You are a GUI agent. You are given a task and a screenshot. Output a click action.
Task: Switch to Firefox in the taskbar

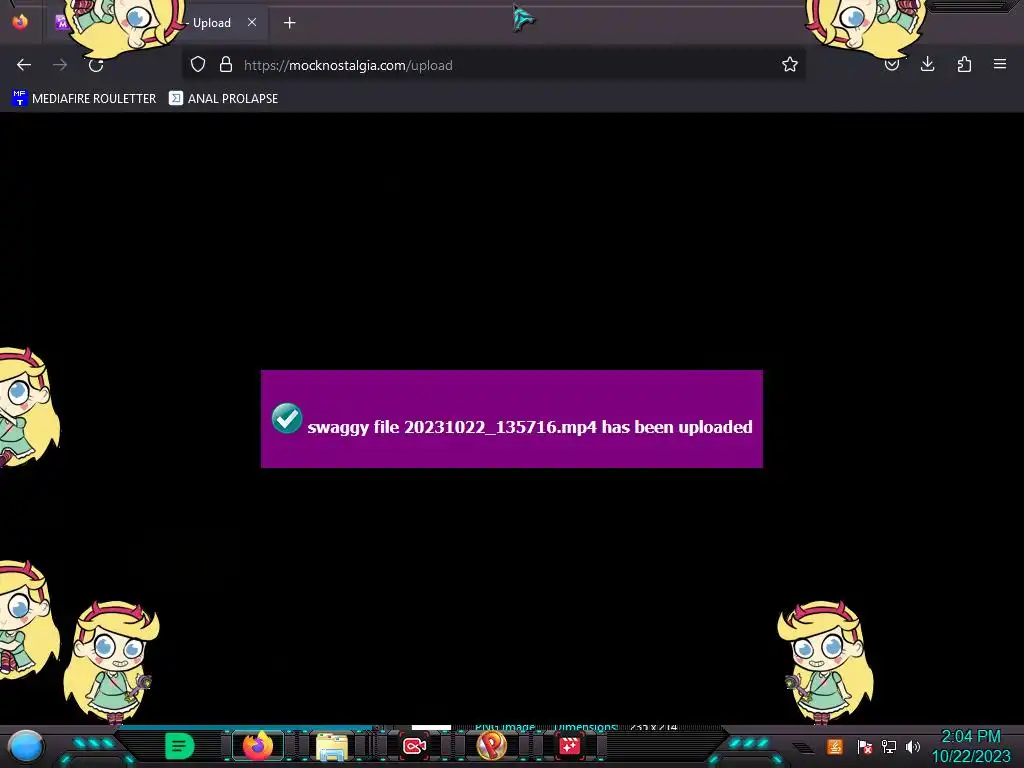[258, 746]
